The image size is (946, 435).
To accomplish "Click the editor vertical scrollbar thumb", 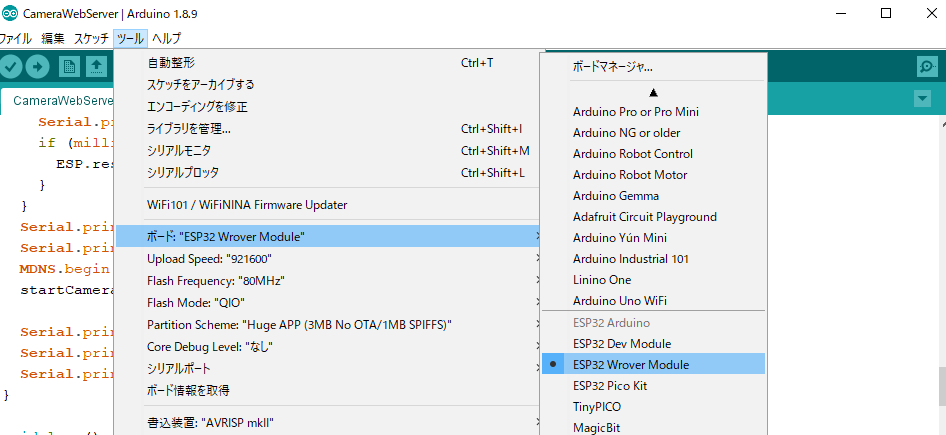I will click(942, 386).
